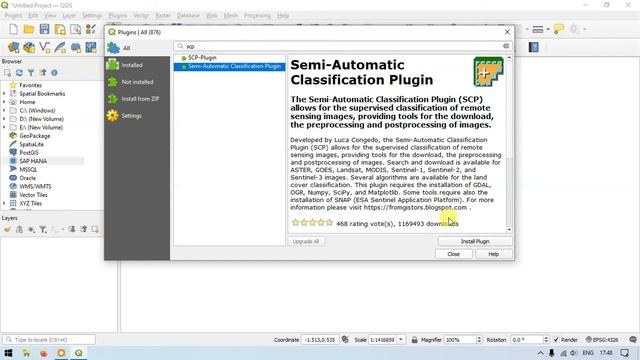The width and height of the screenshot is (640, 360).
Task: Click the New Project icon
Action: click(x=13, y=29)
